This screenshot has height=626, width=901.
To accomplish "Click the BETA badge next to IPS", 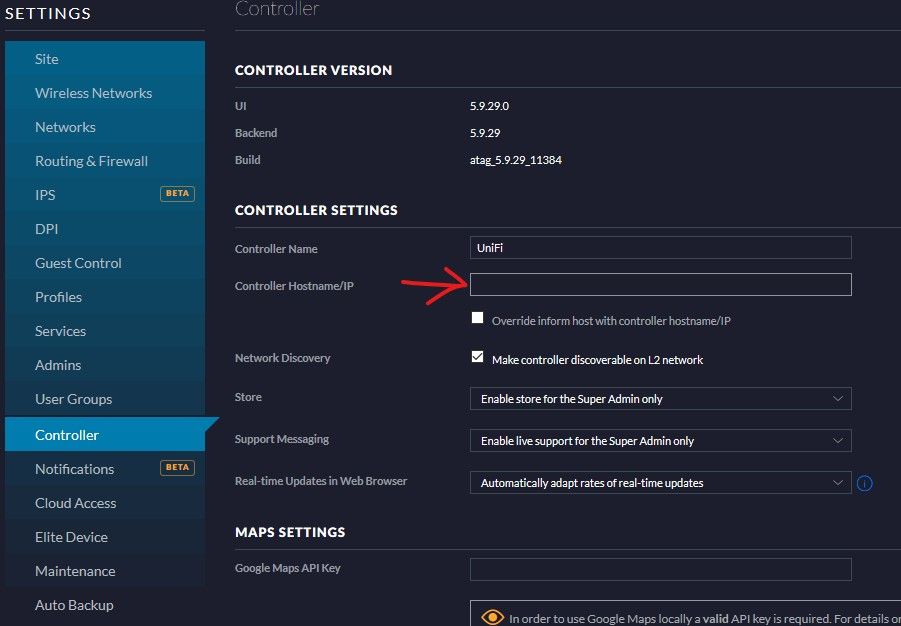I will pyautogui.click(x=177, y=194).
